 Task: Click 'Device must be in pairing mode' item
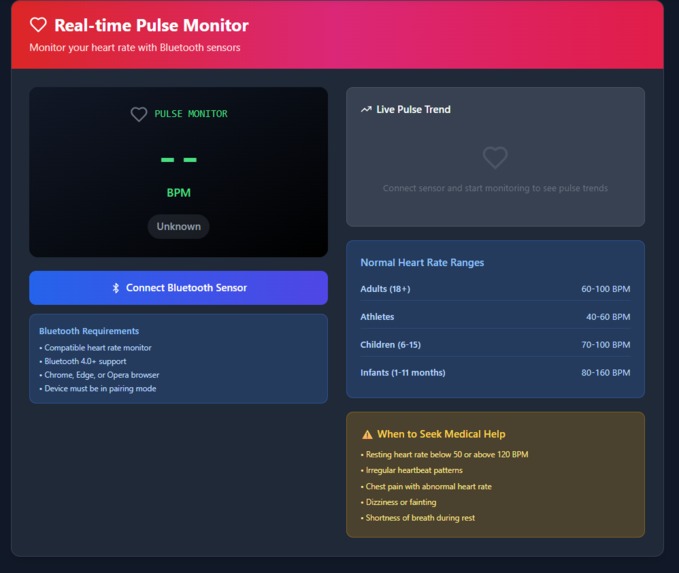click(x=98, y=388)
